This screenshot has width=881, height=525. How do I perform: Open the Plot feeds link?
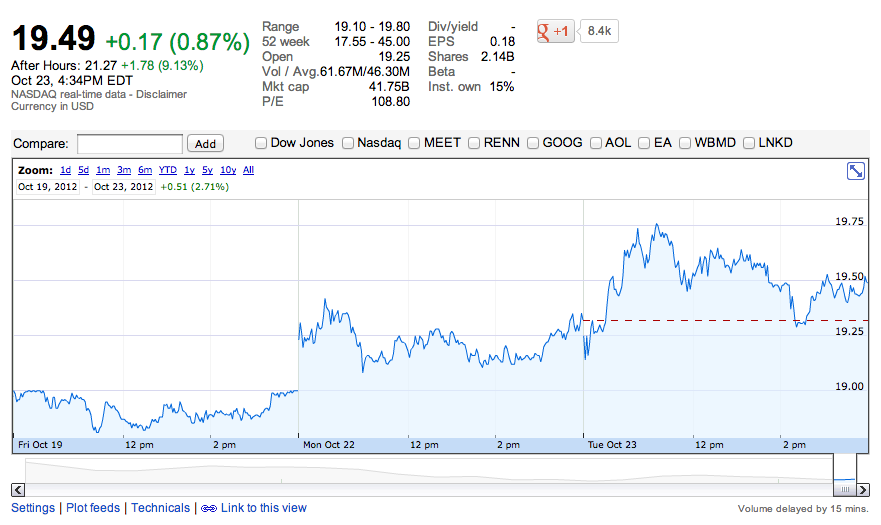tap(93, 508)
